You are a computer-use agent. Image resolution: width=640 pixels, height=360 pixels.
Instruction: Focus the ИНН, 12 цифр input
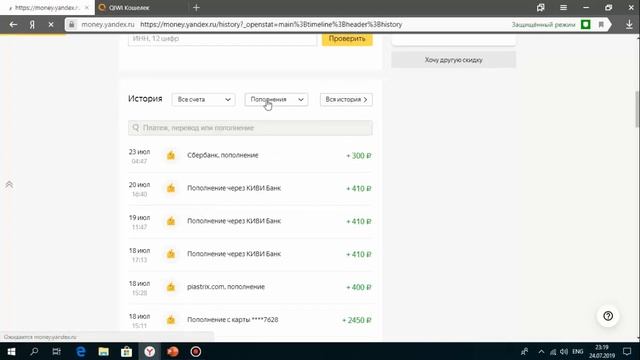point(222,39)
